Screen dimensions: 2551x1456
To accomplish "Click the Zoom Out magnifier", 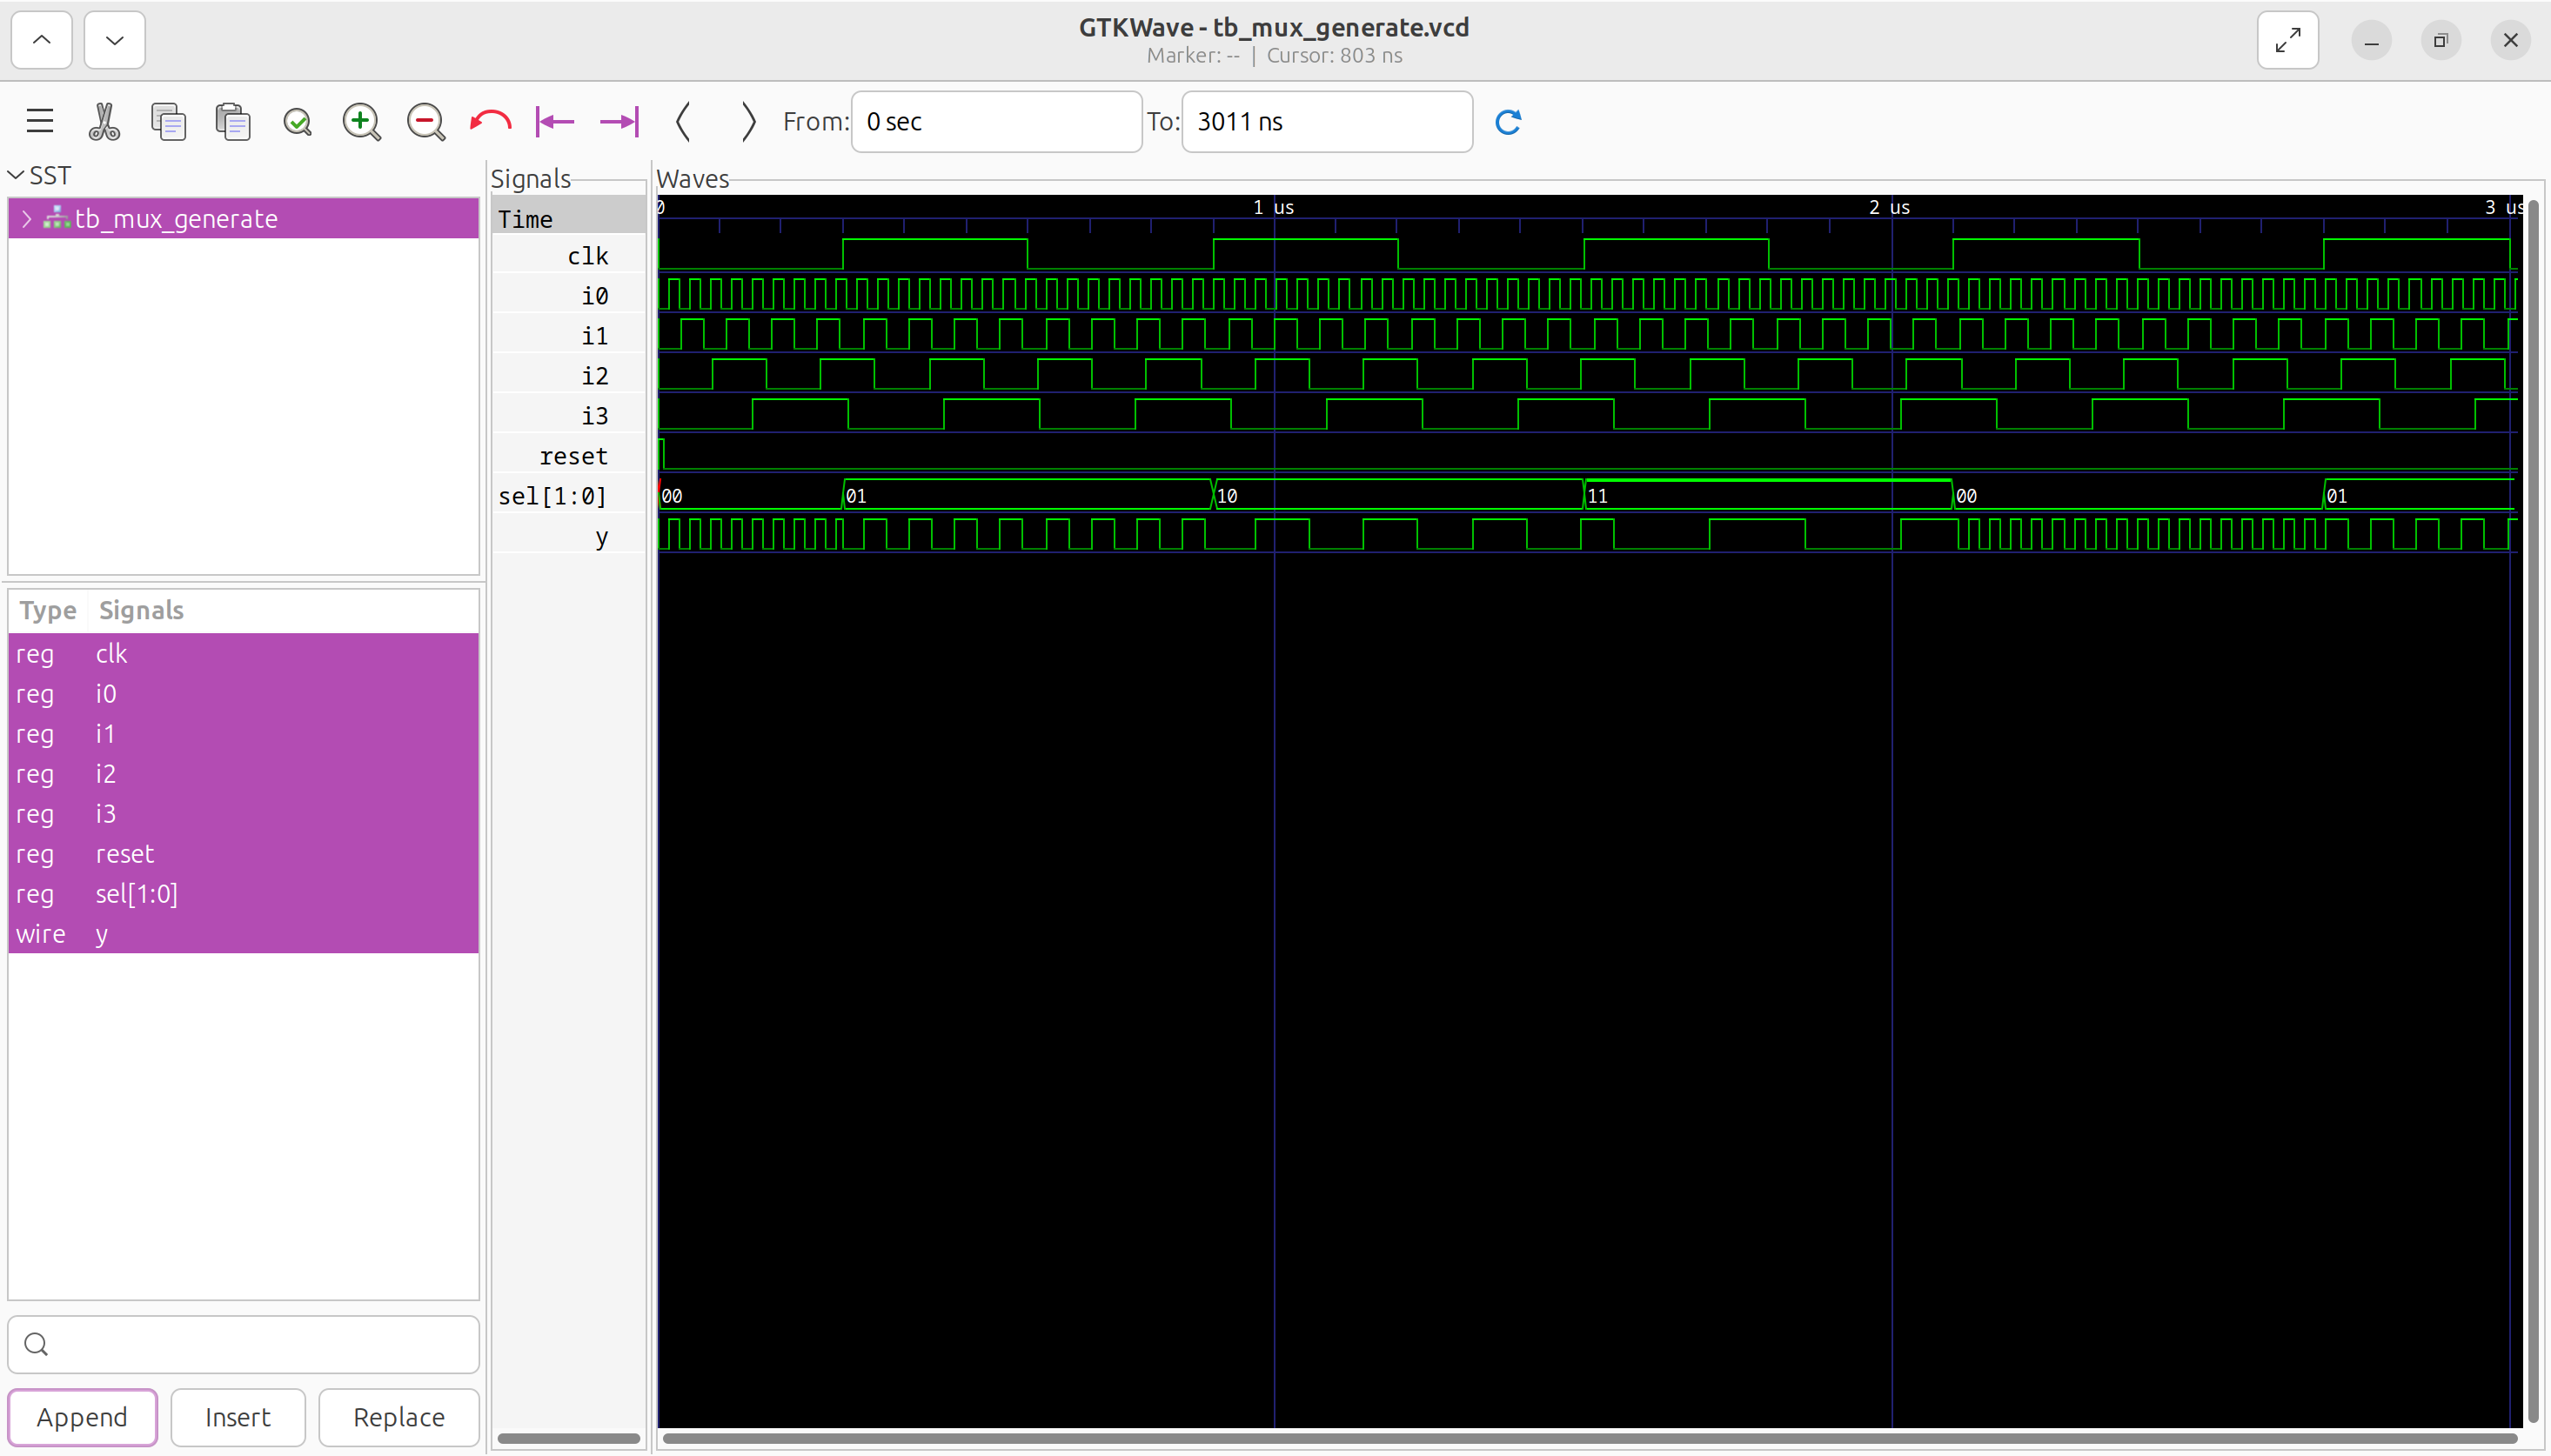I will click(x=425, y=121).
